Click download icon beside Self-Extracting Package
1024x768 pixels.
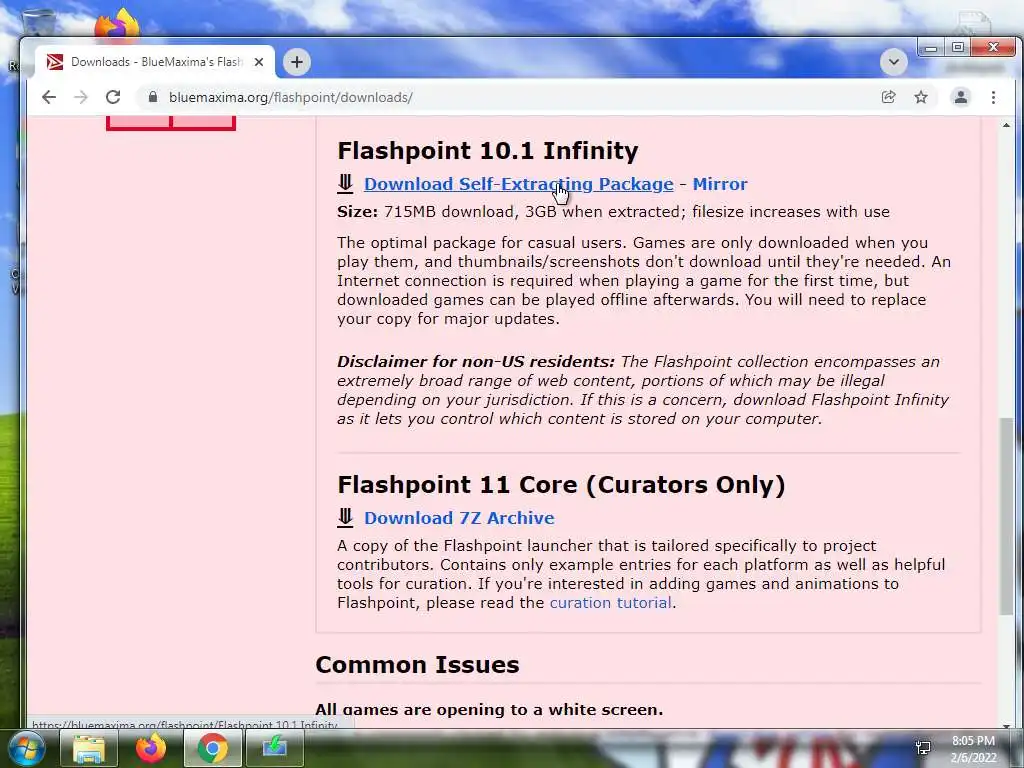coord(345,184)
